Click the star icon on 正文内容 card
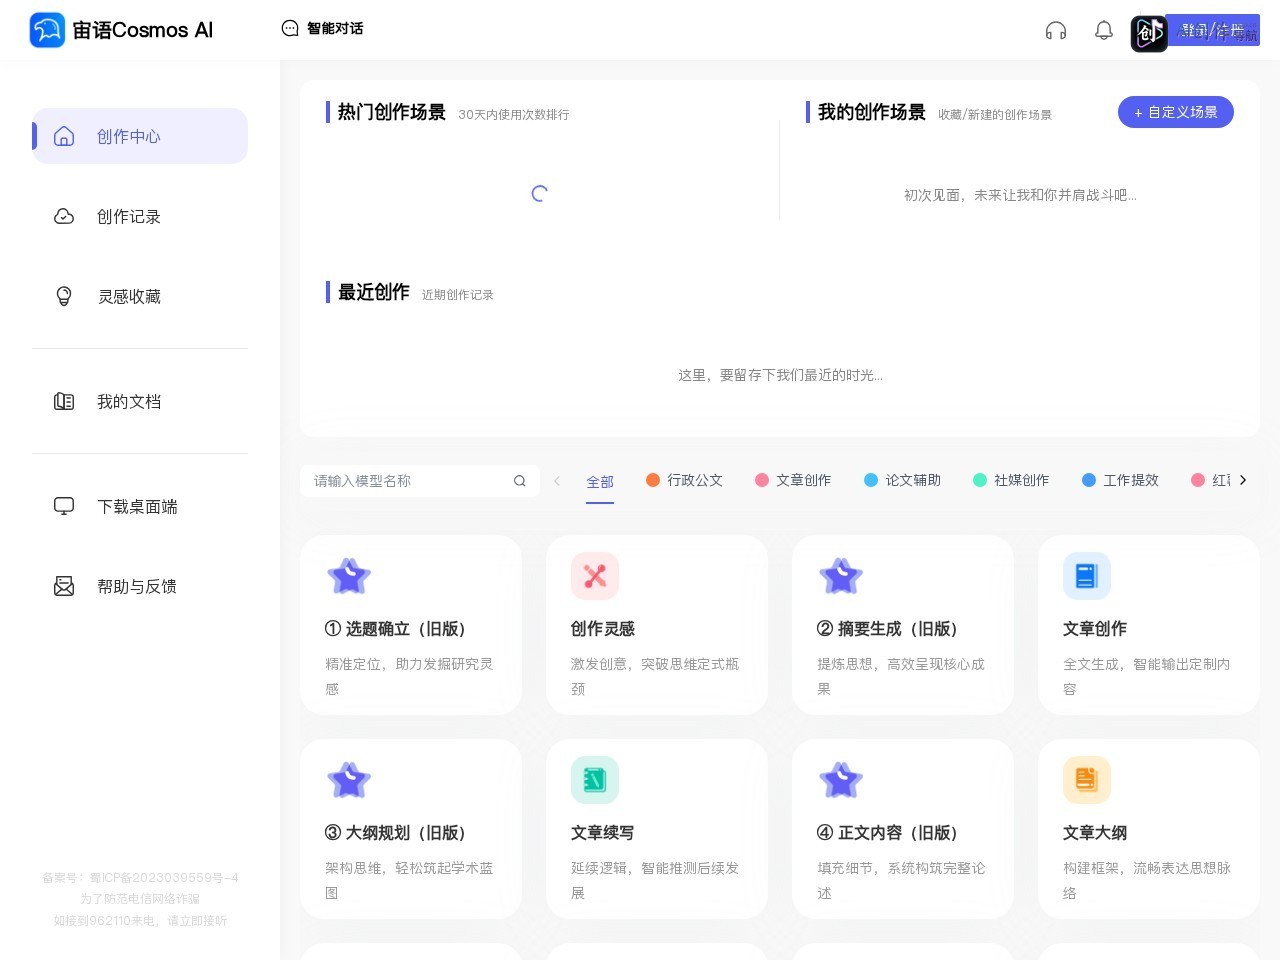This screenshot has height=960, width=1280. [841, 780]
